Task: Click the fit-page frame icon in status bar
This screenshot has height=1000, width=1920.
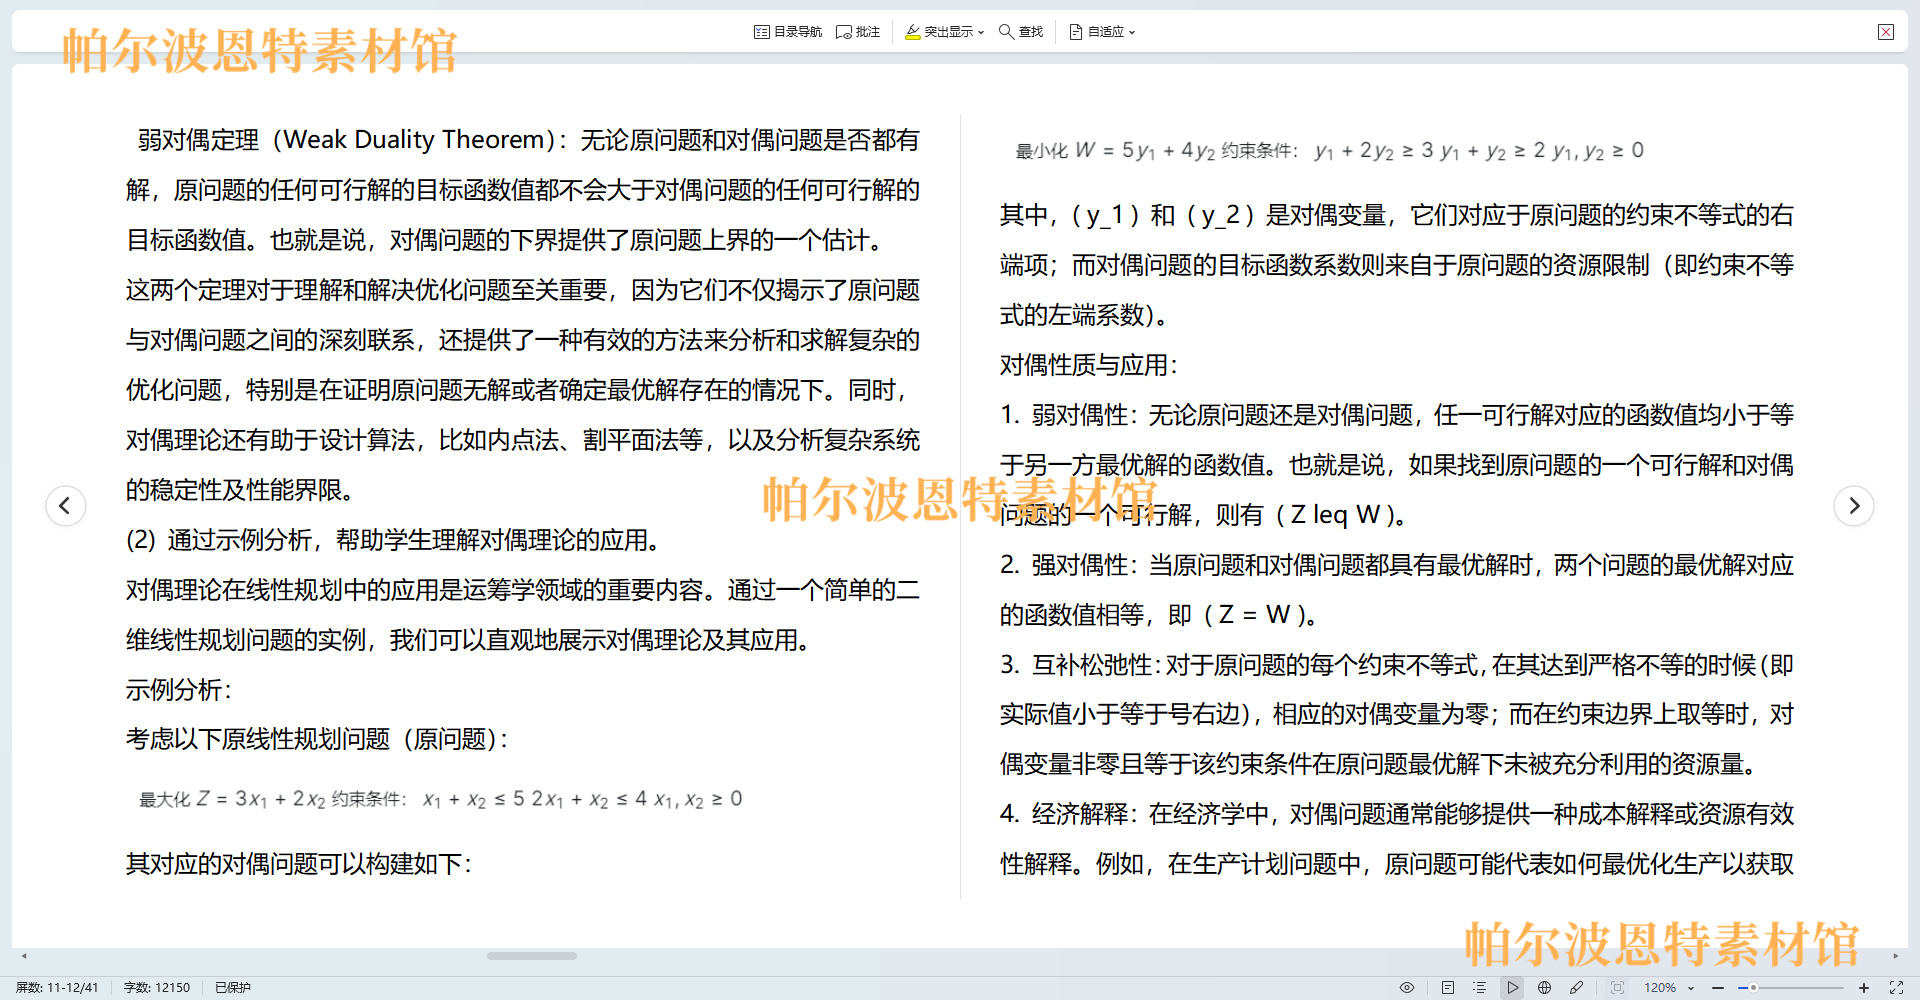Action: 1617,987
